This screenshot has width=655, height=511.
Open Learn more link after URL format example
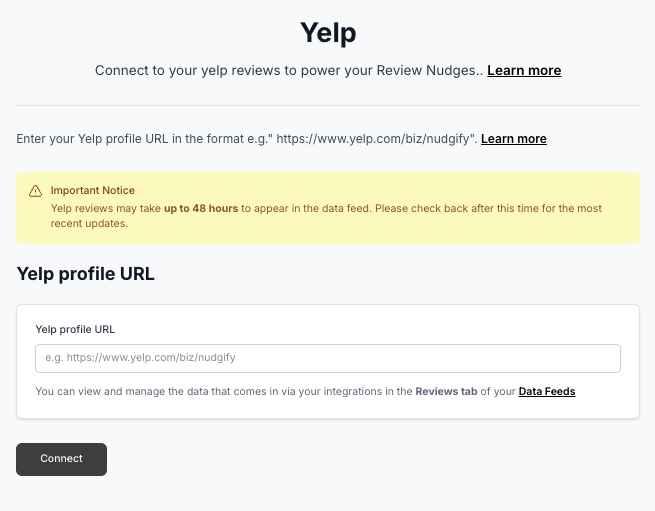pyautogui.click(x=513, y=139)
